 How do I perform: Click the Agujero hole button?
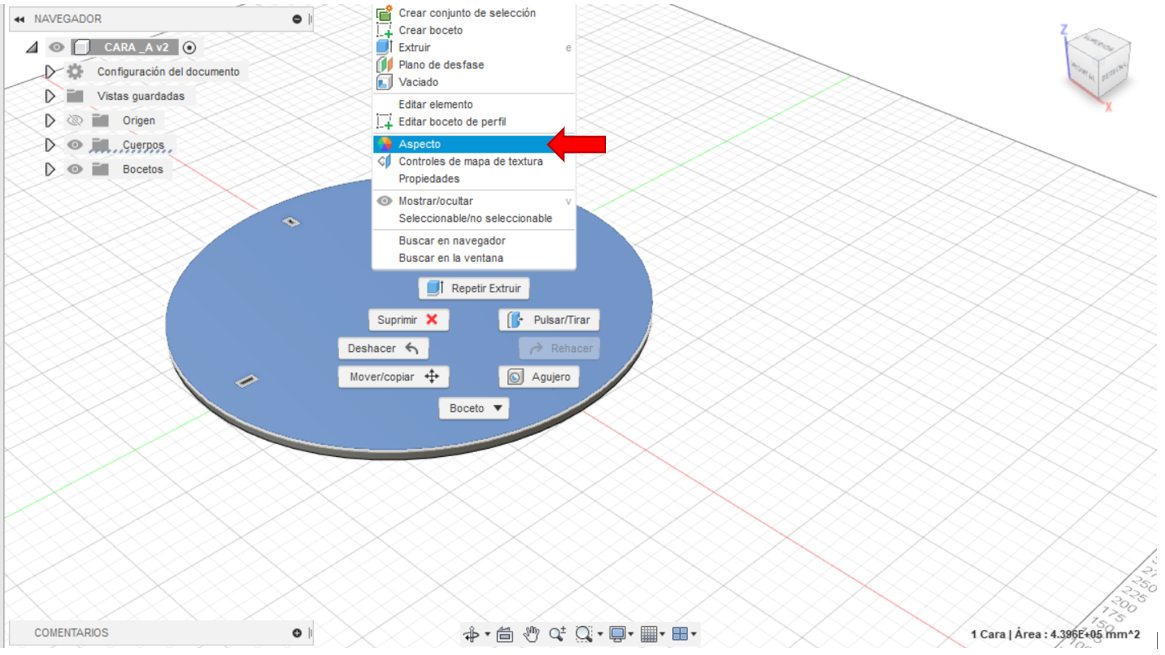[x=539, y=377]
